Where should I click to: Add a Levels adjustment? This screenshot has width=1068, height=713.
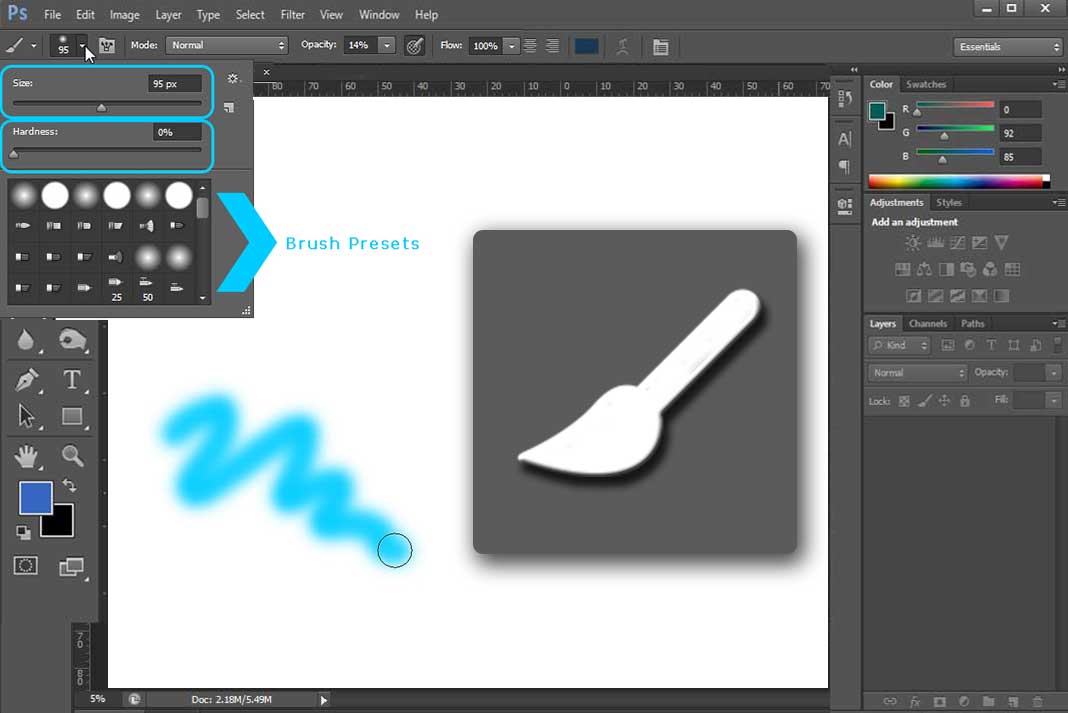tap(935, 243)
